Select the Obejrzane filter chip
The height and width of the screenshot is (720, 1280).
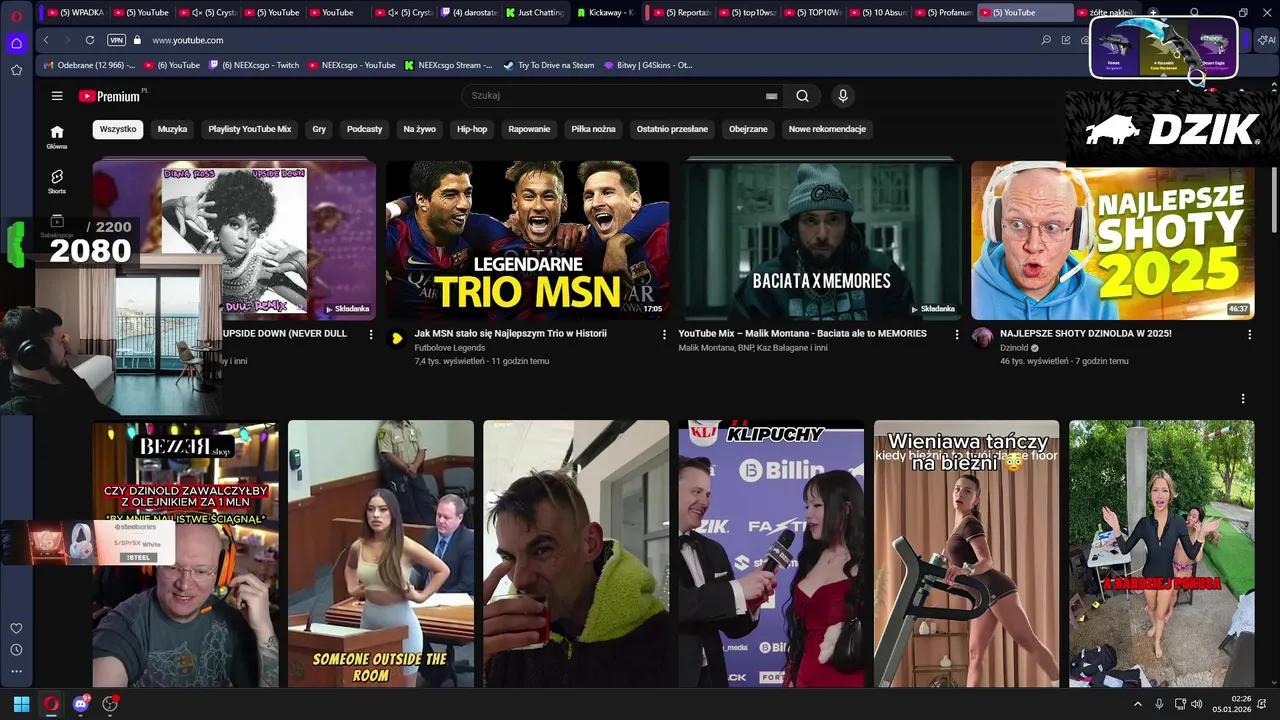pos(748,129)
